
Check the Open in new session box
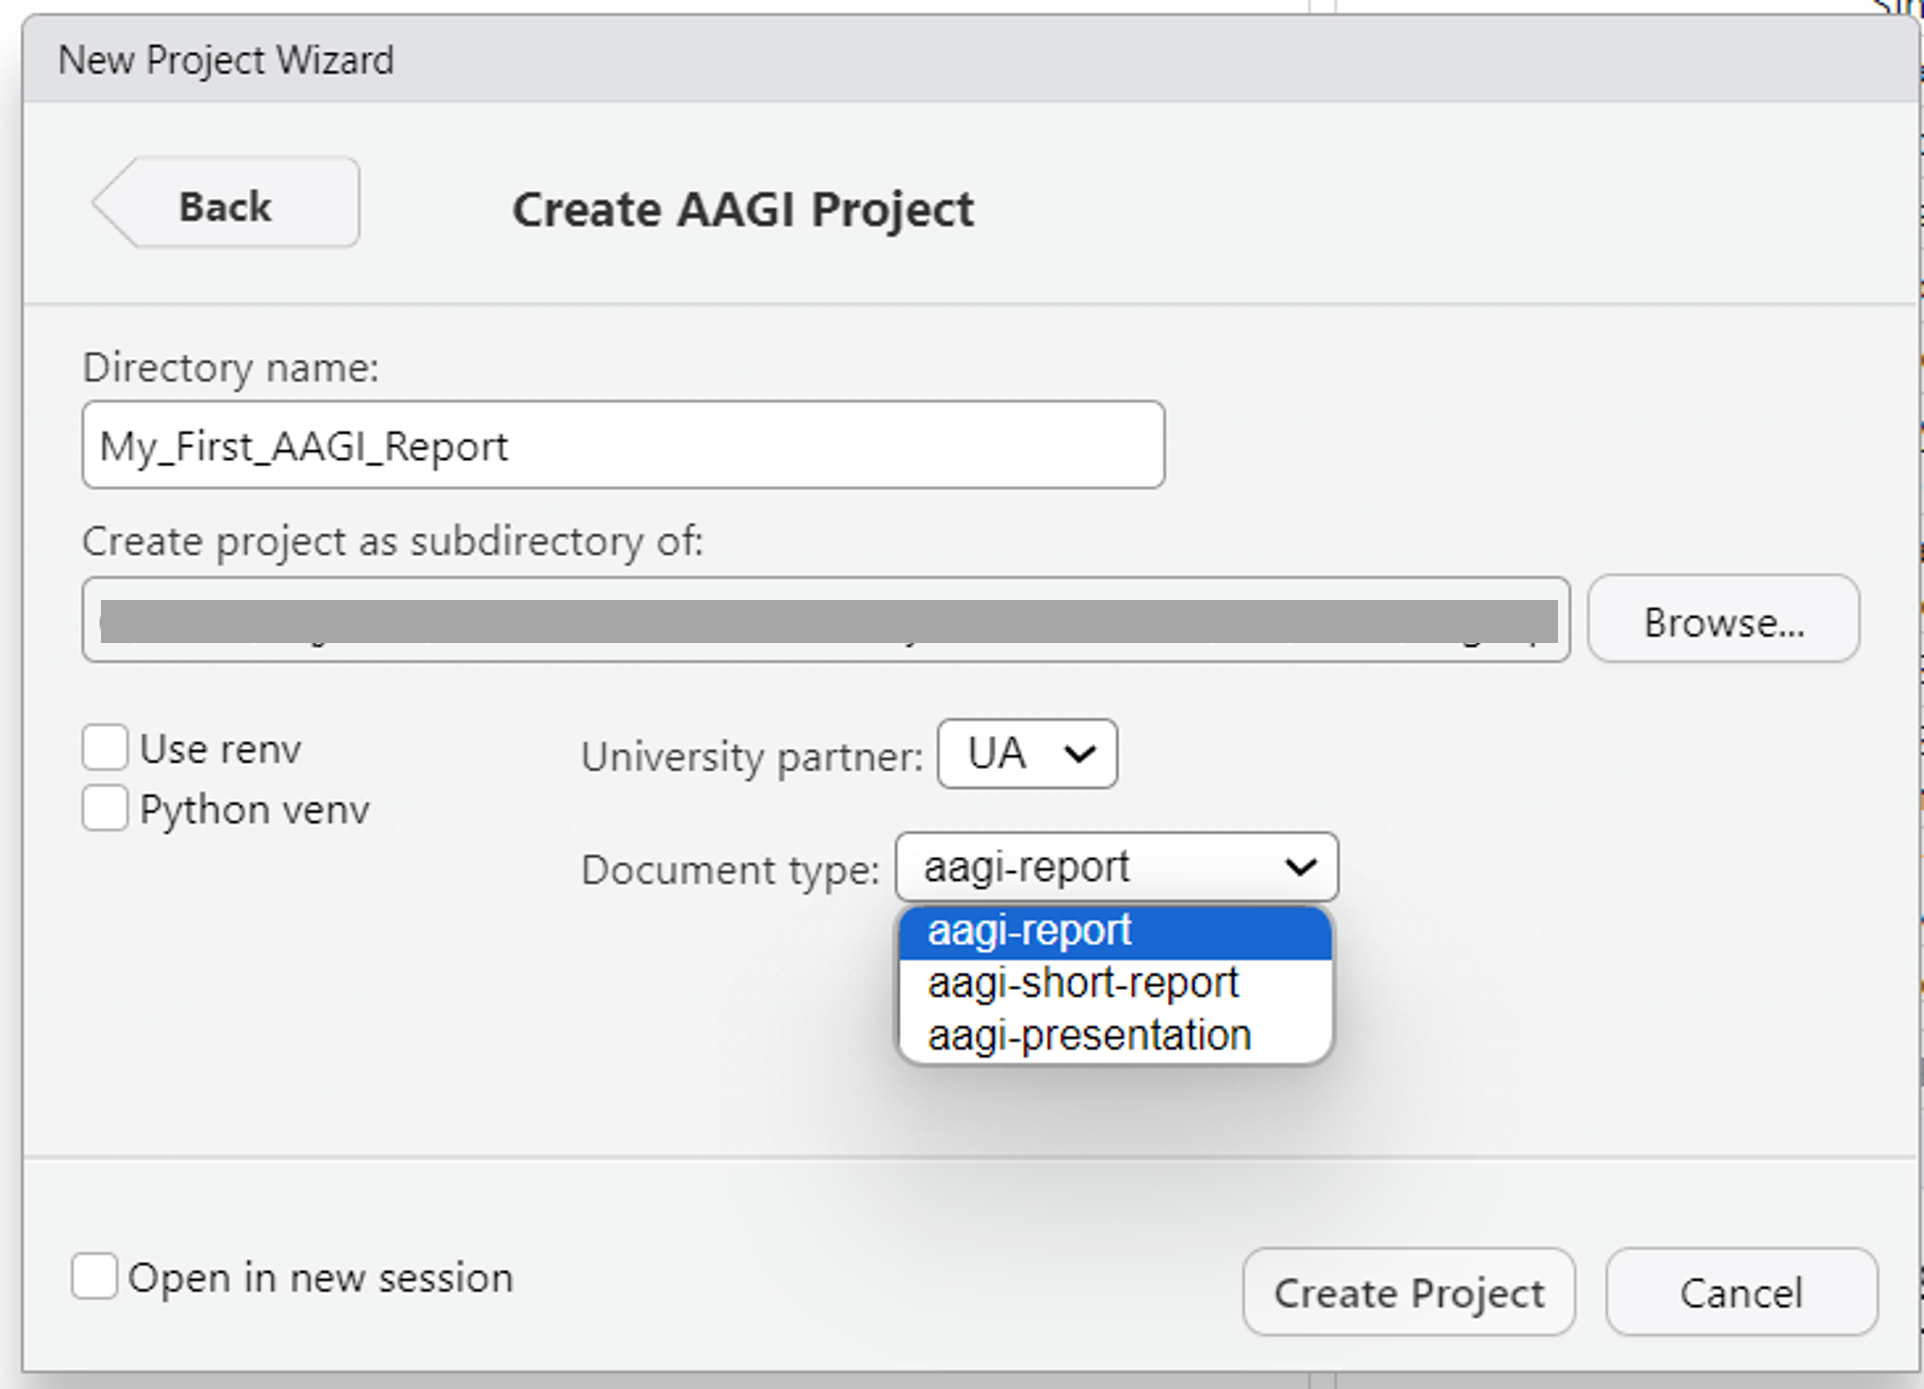95,1277
